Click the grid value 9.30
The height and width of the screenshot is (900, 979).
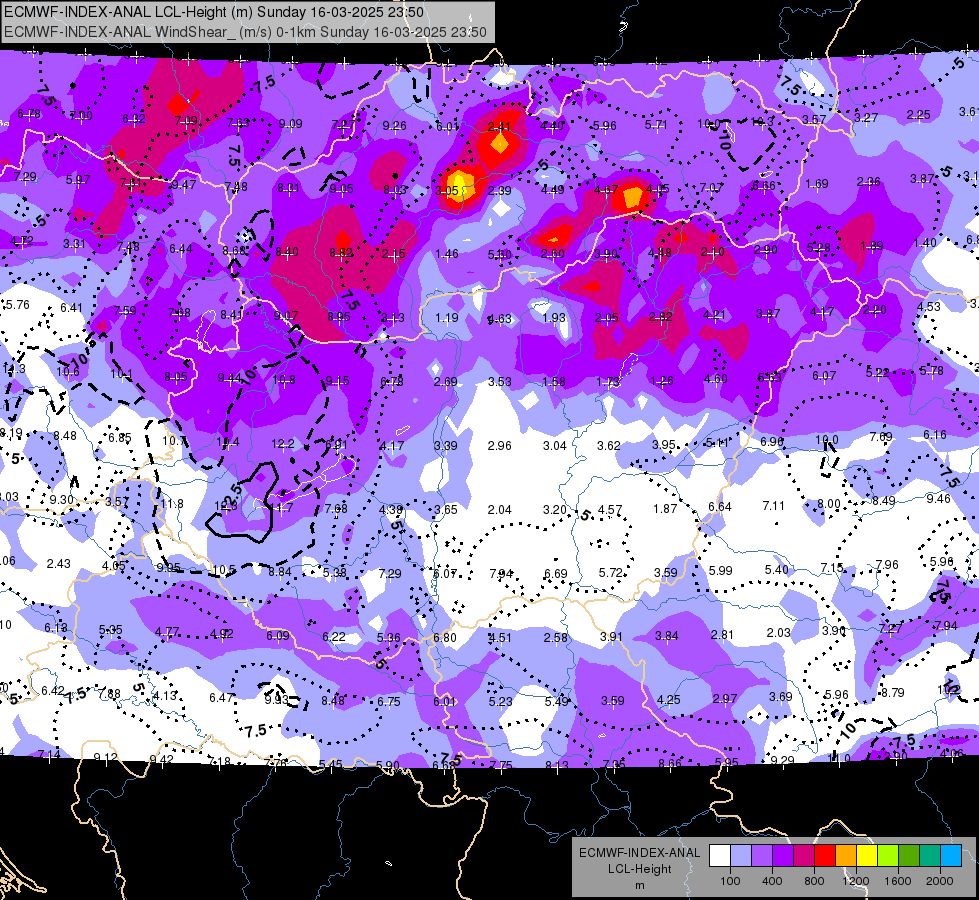(61, 500)
